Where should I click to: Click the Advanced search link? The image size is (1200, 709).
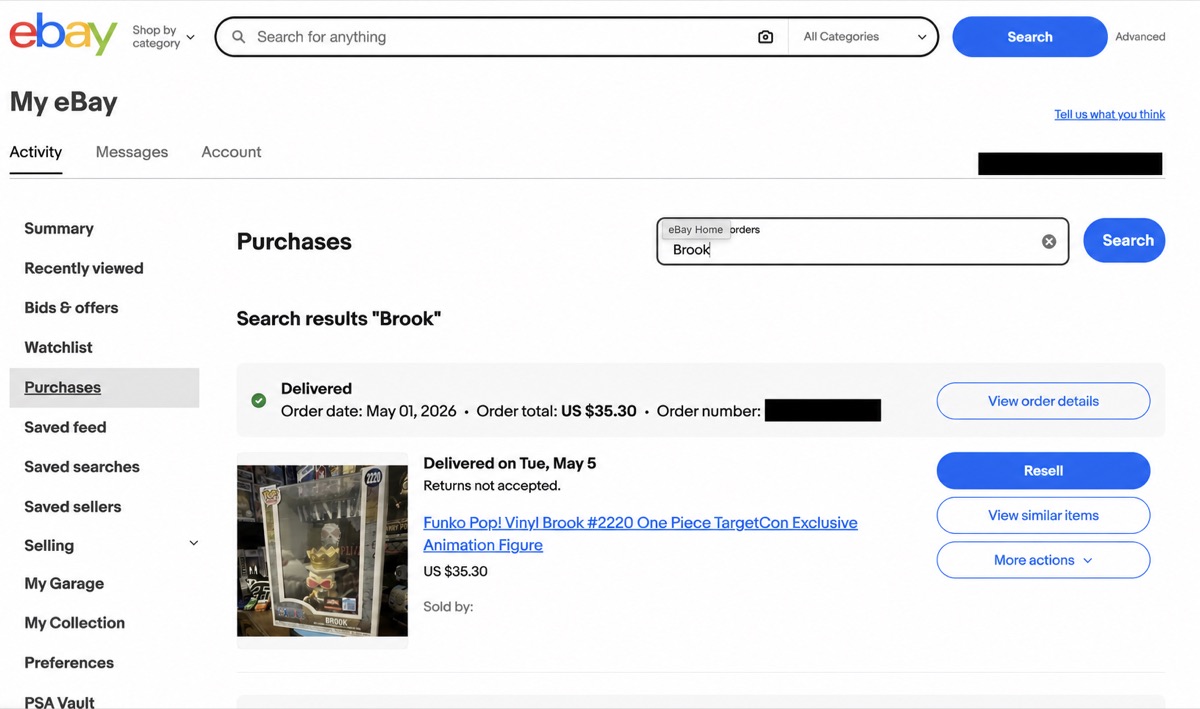click(x=1140, y=37)
